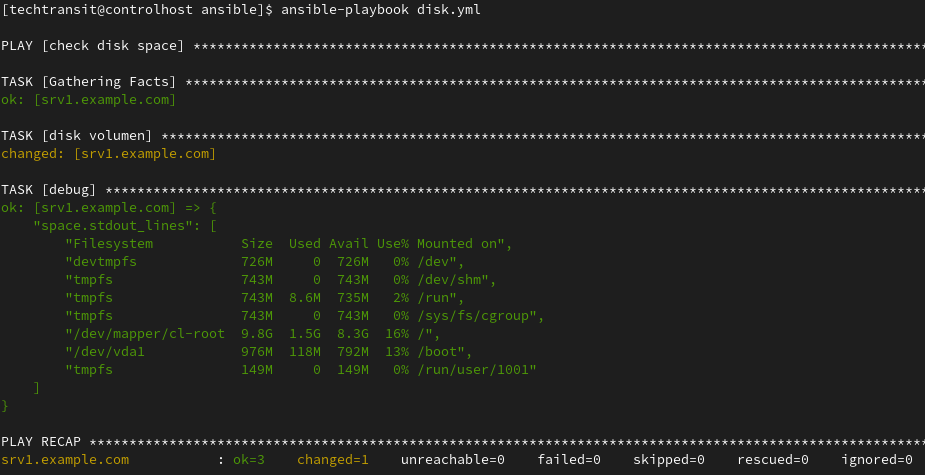The width and height of the screenshot is (925, 475).
Task: Click the /run/user/1001 mount point text
Action: (x=473, y=370)
